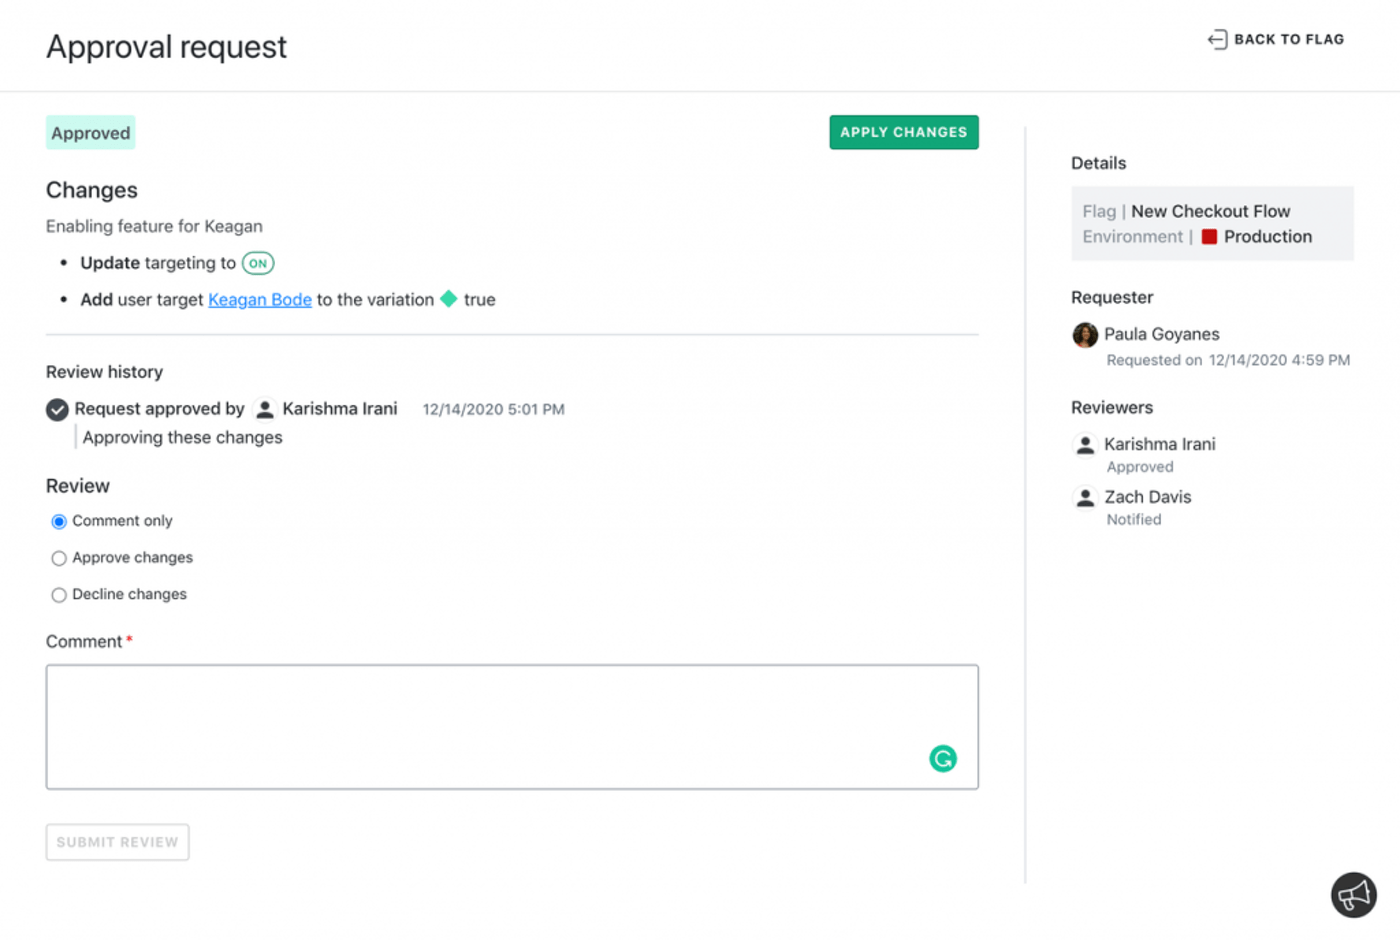Image resolution: width=1400 pixels, height=941 pixels.
Task: Click the Back to Flag text link
Action: [1289, 39]
